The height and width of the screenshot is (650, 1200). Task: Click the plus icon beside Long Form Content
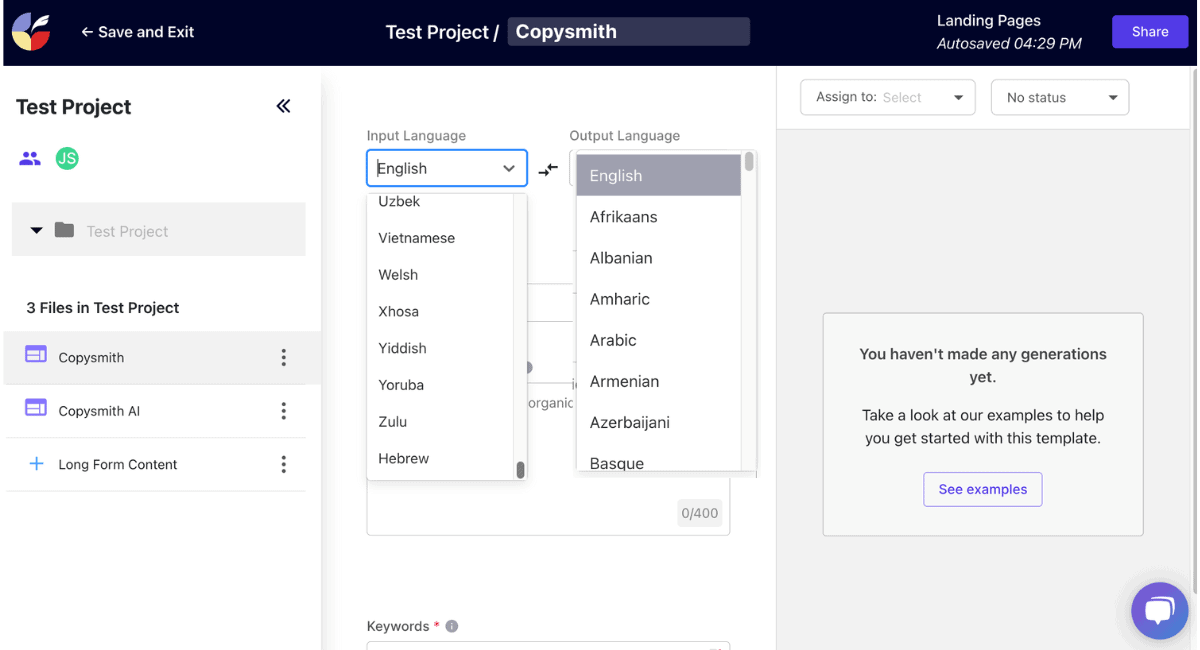36,464
